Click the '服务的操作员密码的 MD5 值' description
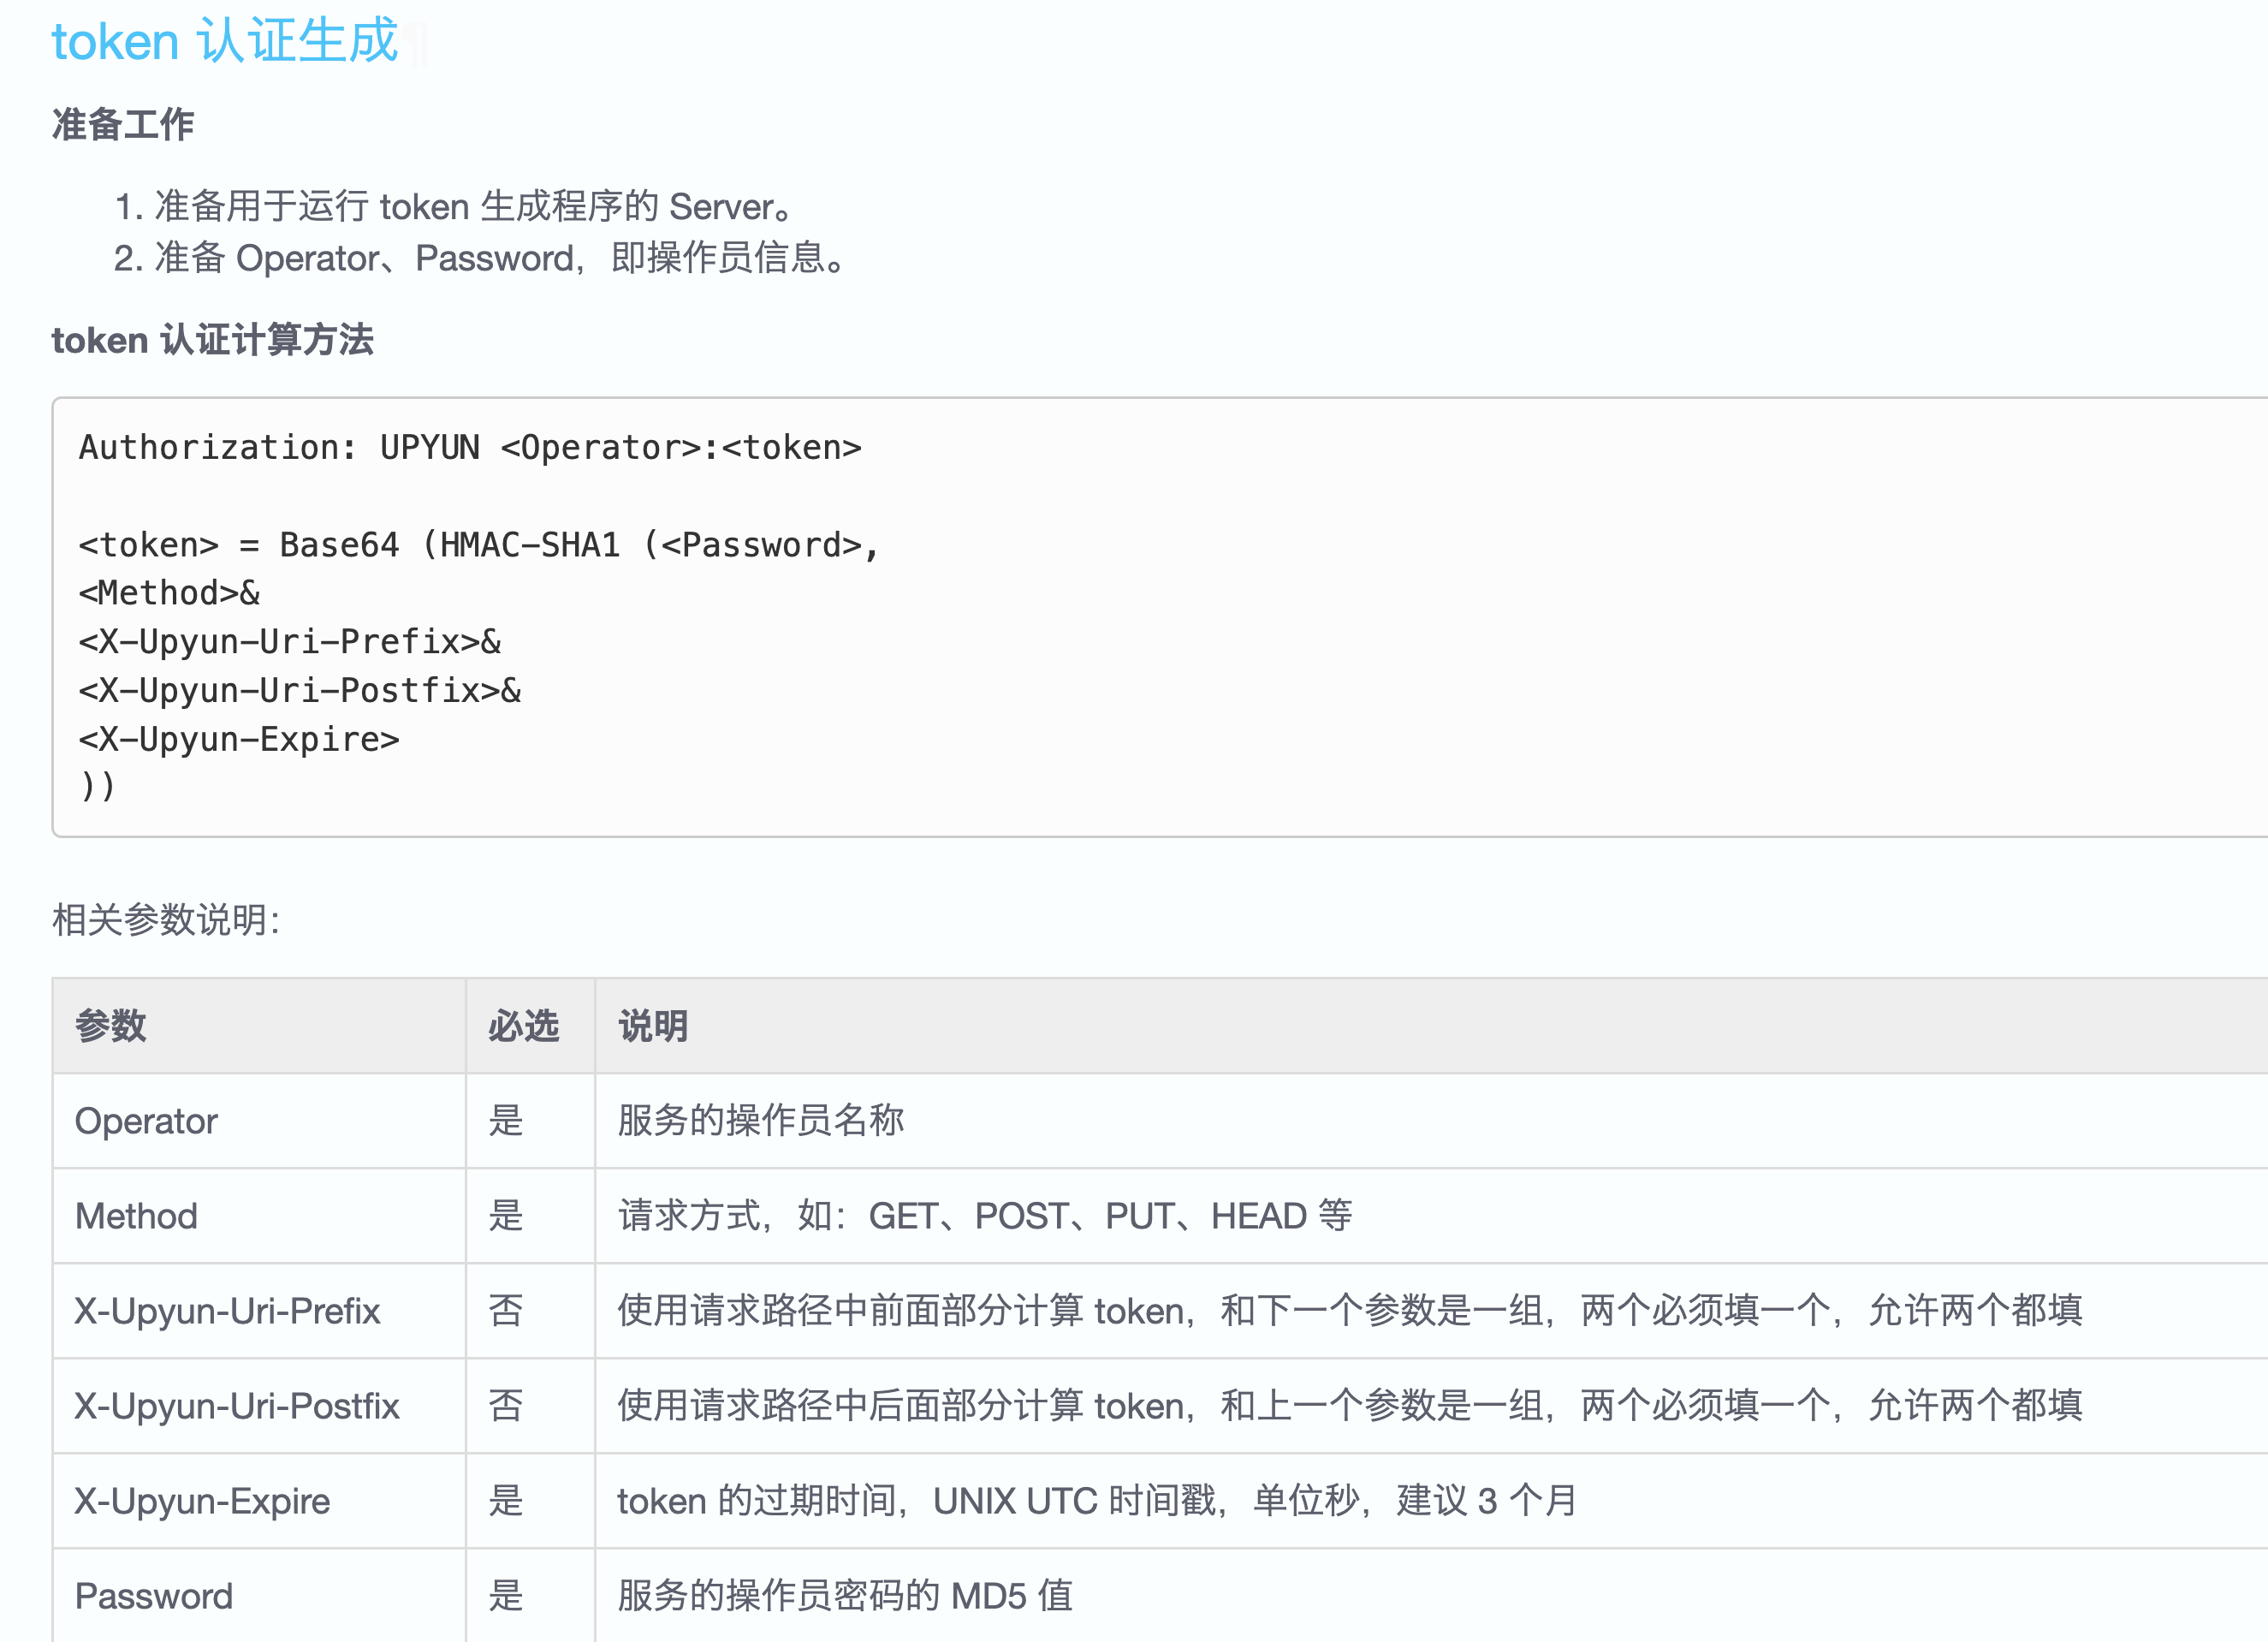 click(x=845, y=1596)
